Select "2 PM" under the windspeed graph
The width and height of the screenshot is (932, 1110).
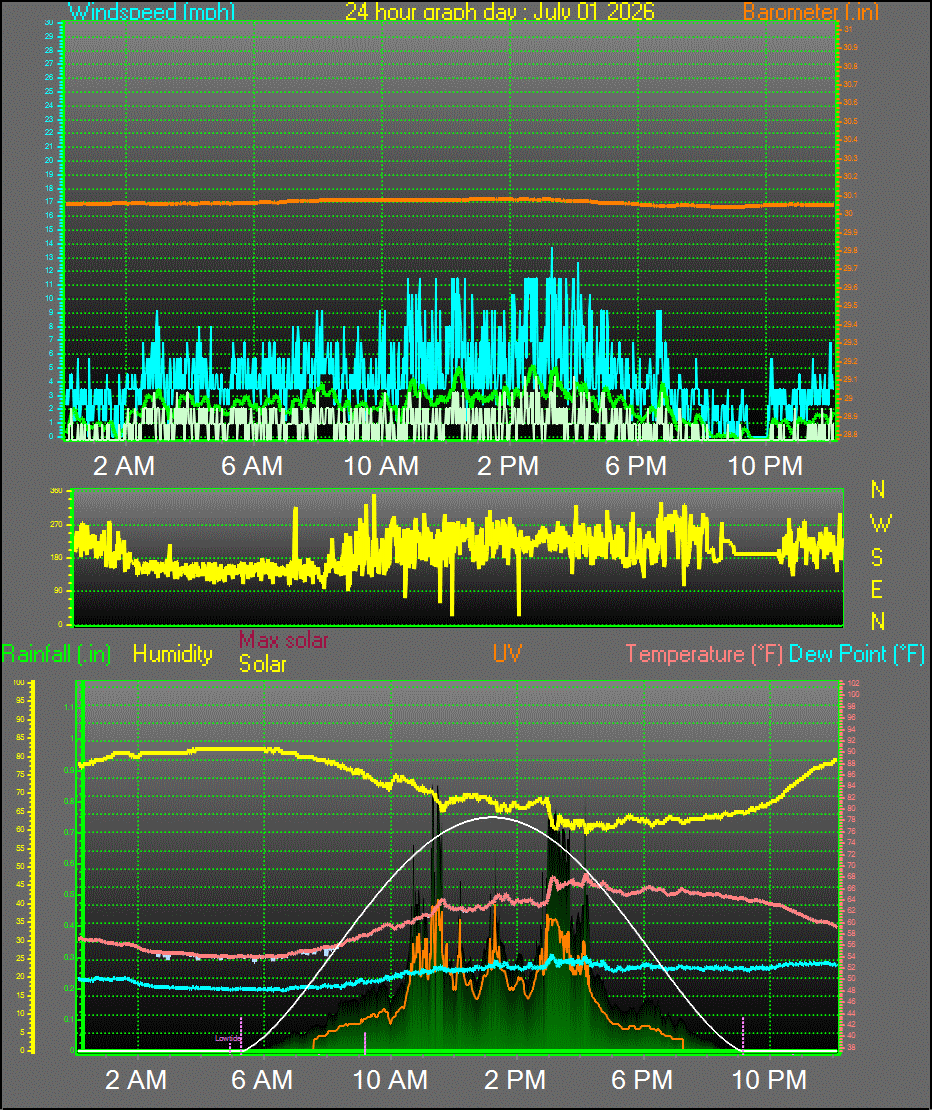pyautogui.click(x=508, y=466)
